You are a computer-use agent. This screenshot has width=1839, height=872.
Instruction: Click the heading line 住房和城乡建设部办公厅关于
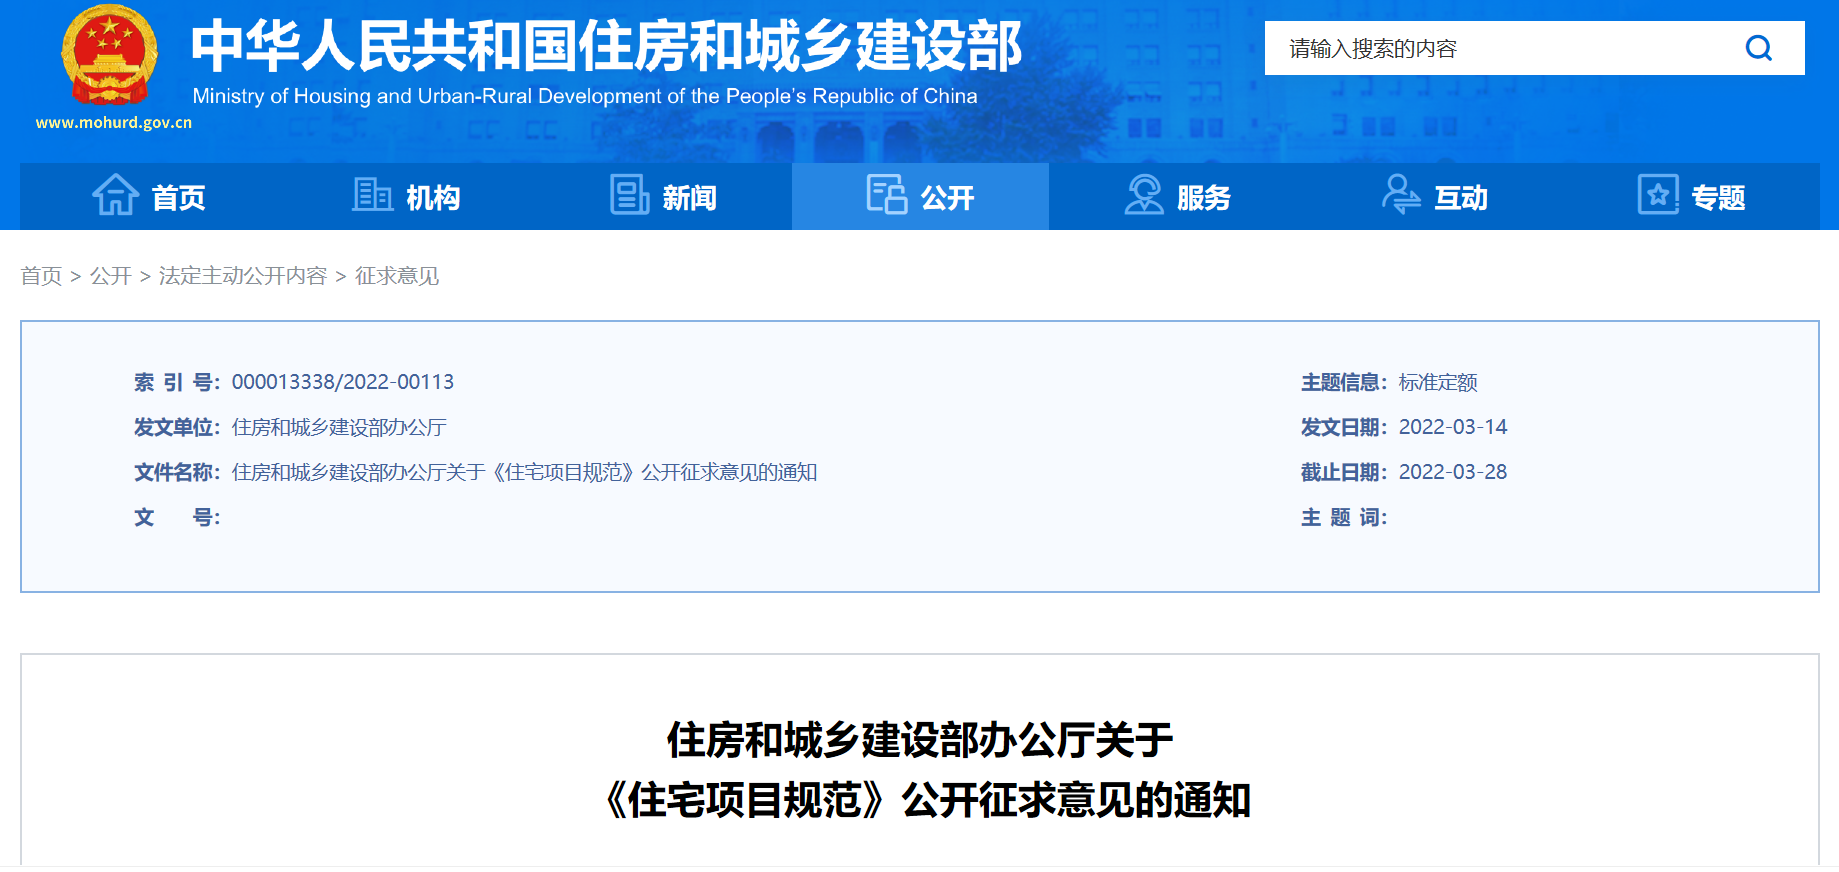click(920, 740)
